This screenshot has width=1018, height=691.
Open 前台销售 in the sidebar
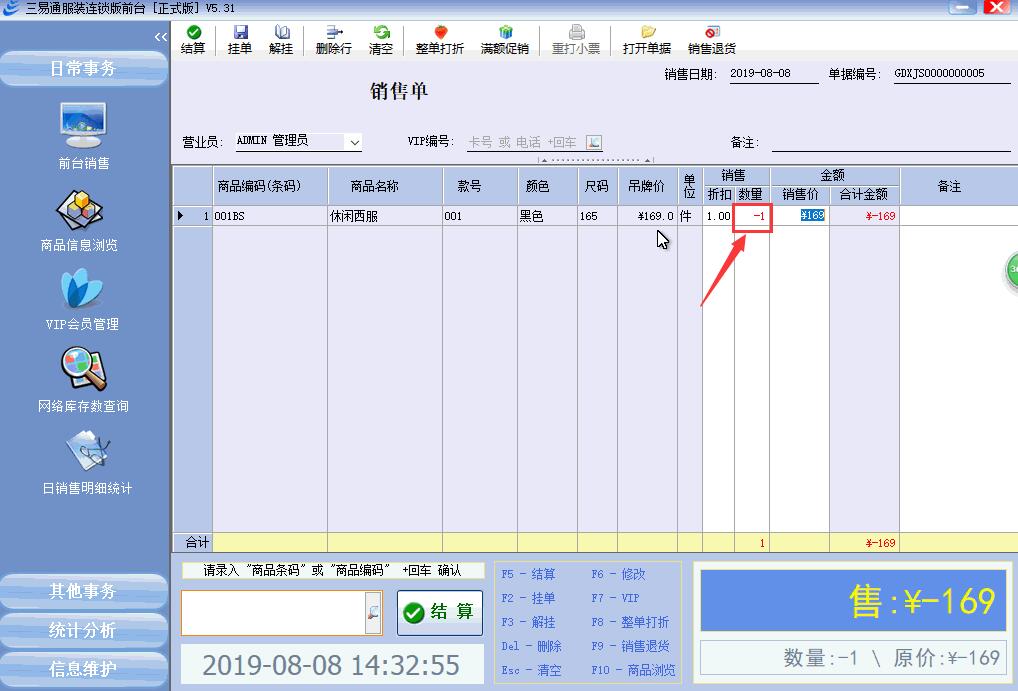click(84, 135)
